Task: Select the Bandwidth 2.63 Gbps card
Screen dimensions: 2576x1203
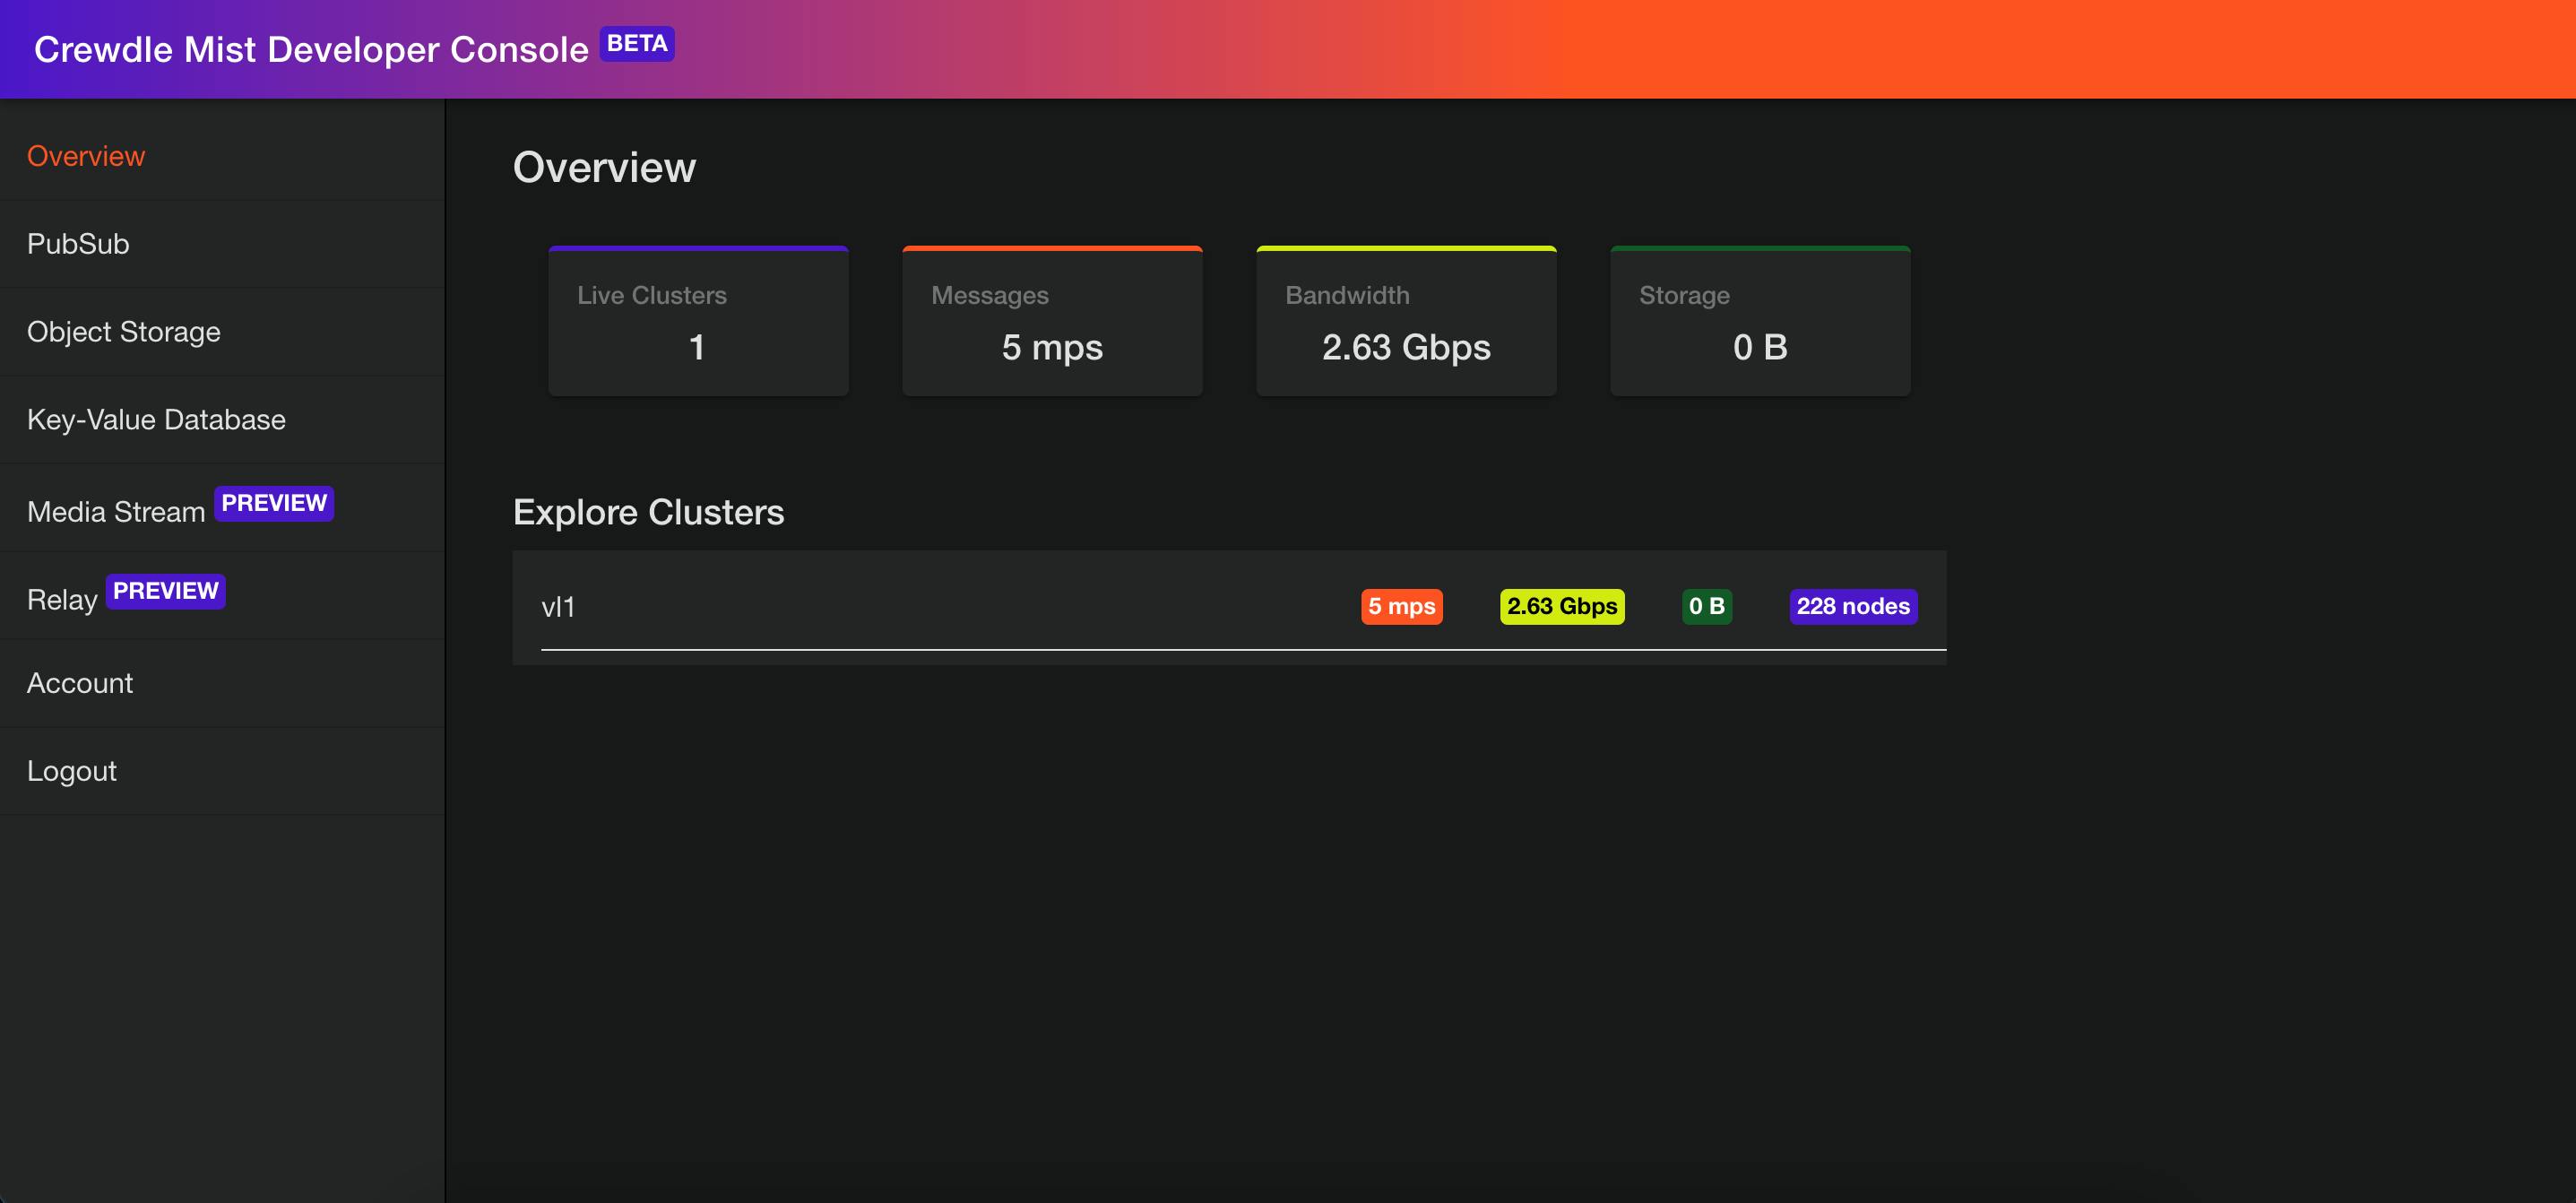Action: (1406, 321)
